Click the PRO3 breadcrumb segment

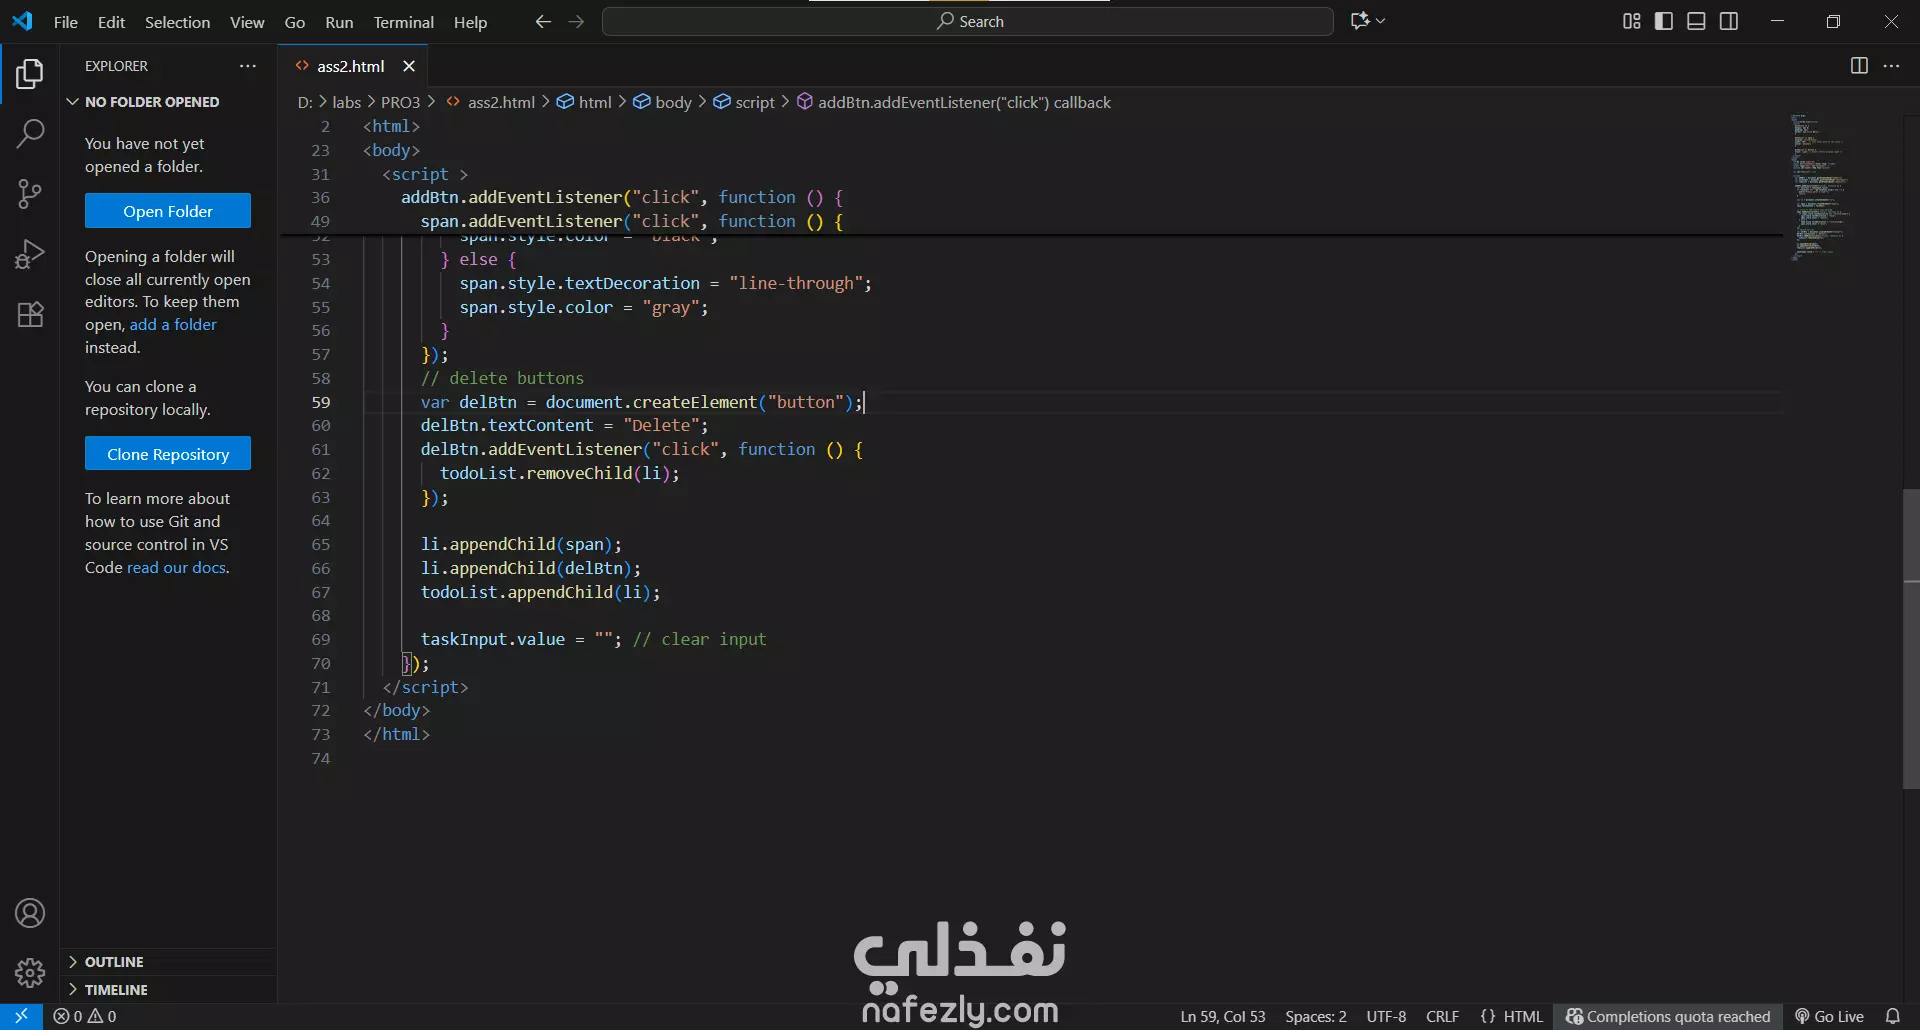400,102
